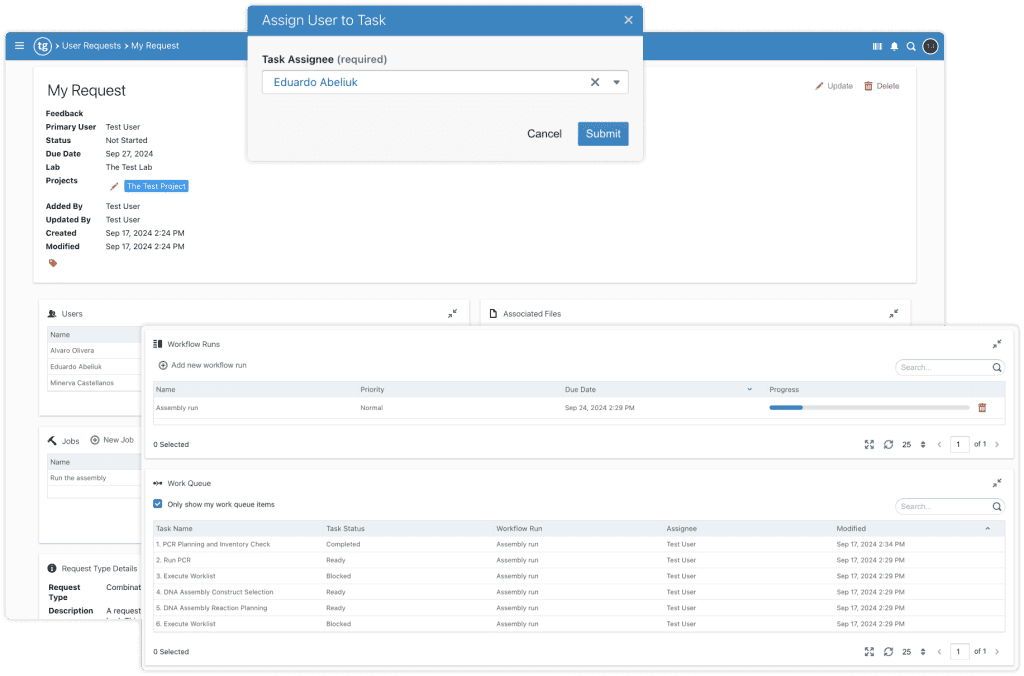
Task: Open global search via magnifier icon
Action: [913, 46]
